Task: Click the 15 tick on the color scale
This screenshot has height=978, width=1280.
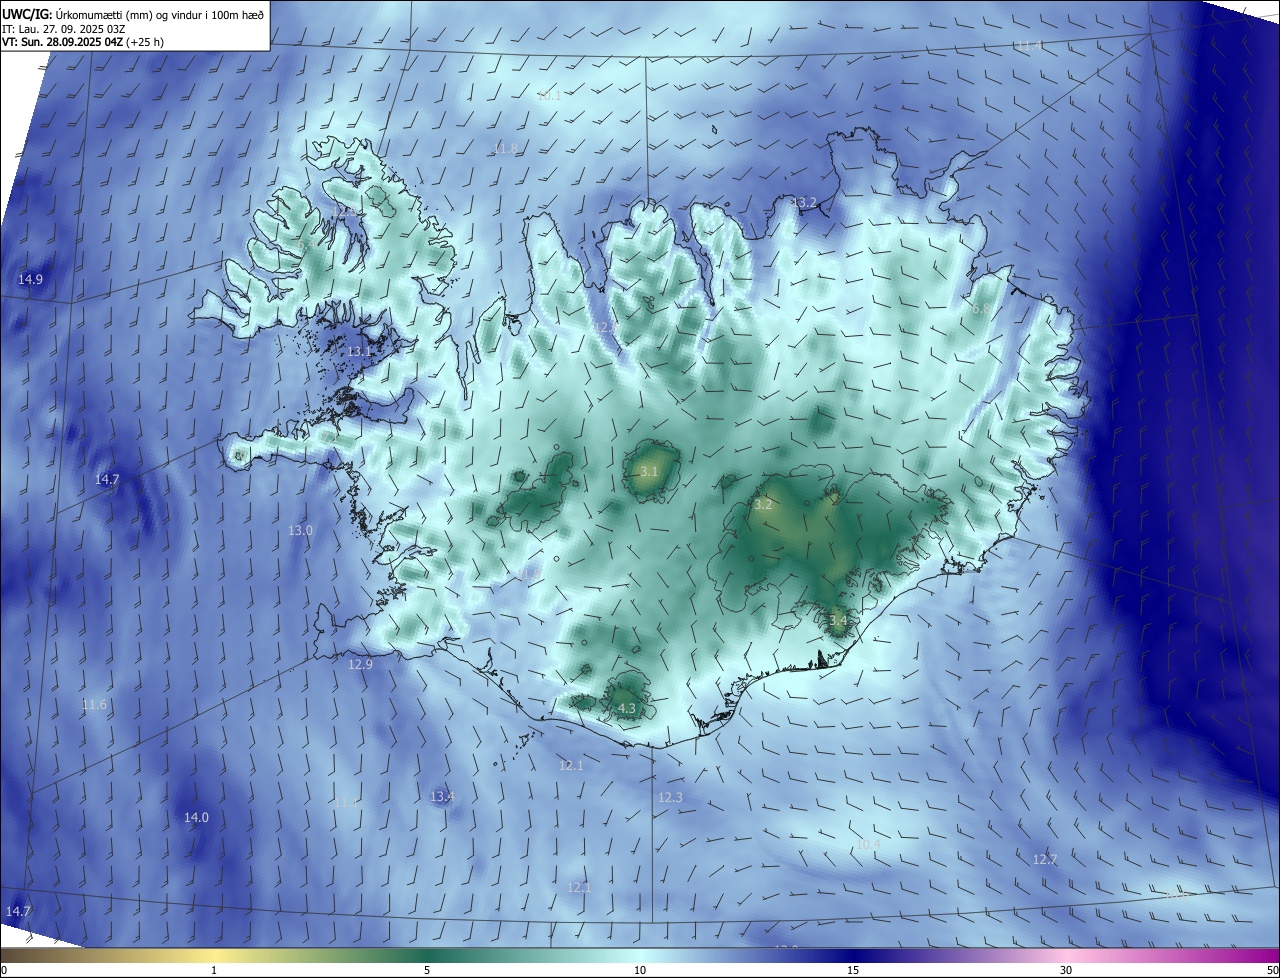Action: pyautogui.click(x=853, y=970)
